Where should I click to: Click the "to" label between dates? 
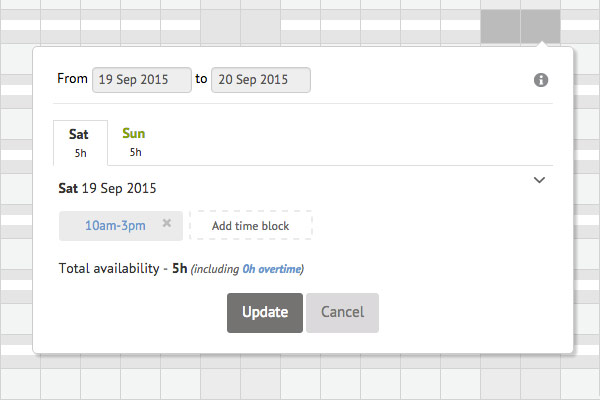[201, 79]
